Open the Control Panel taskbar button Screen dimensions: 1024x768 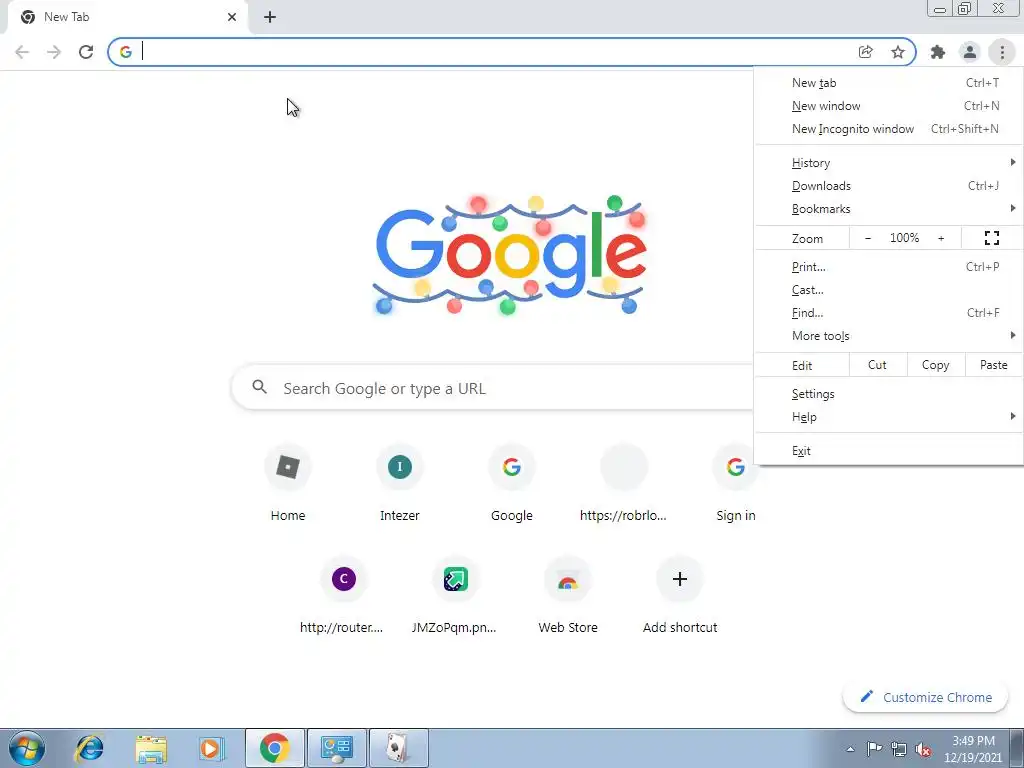[x=337, y=748]
